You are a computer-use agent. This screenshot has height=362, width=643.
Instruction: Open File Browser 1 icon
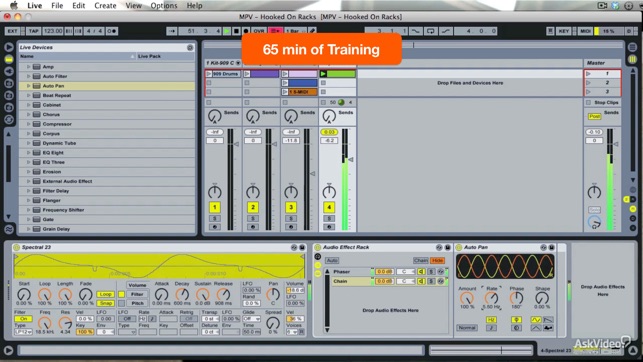pos(9,83)
